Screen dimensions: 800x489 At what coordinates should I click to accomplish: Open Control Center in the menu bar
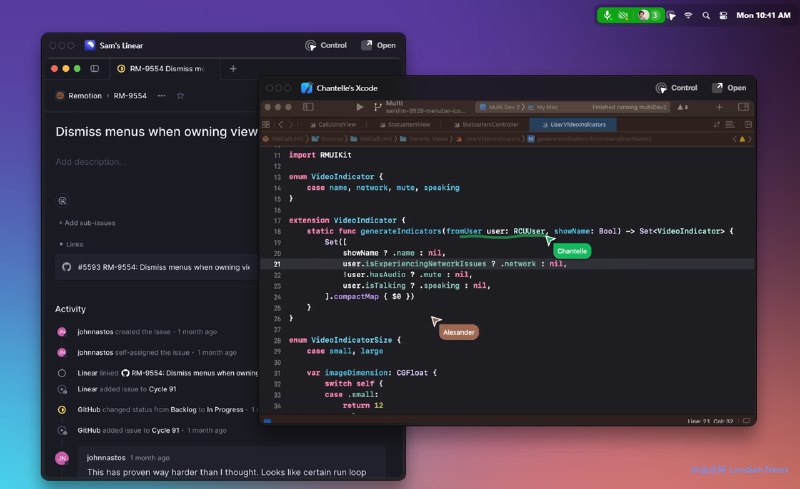pos(723,15)
